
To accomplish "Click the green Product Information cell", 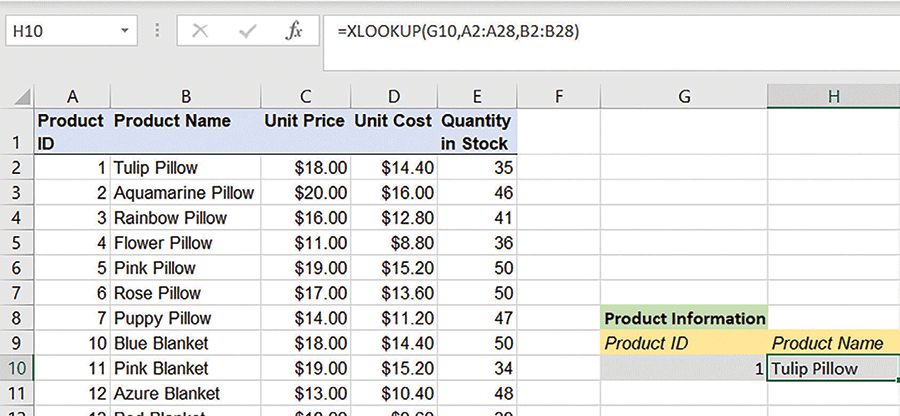I will coord(684,318).
